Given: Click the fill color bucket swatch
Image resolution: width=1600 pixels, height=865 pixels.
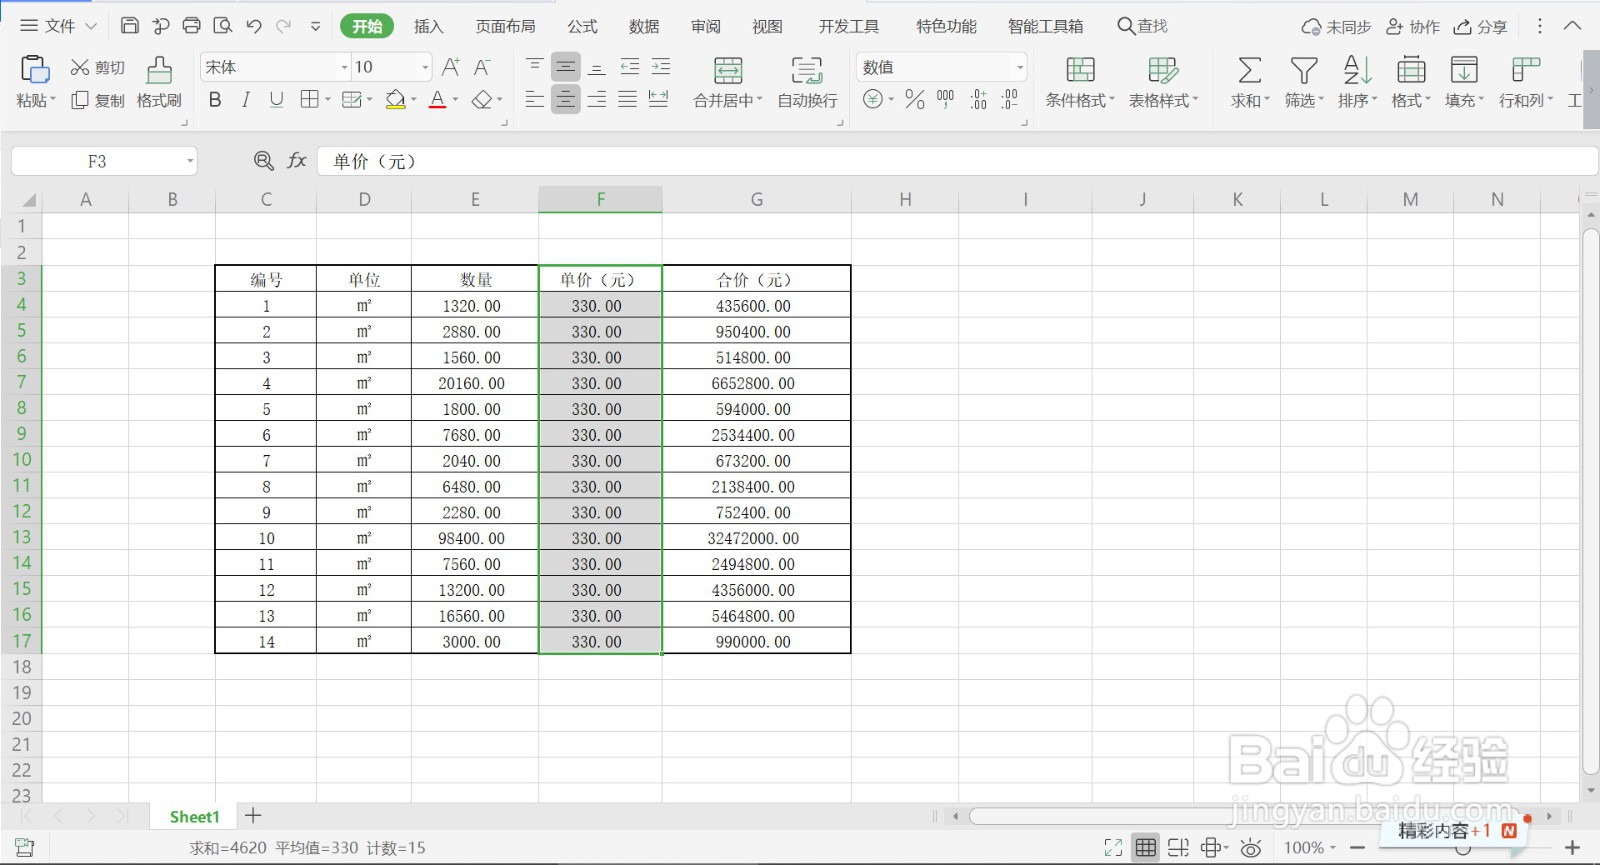Looking at the screenshot, I should 395,99.
